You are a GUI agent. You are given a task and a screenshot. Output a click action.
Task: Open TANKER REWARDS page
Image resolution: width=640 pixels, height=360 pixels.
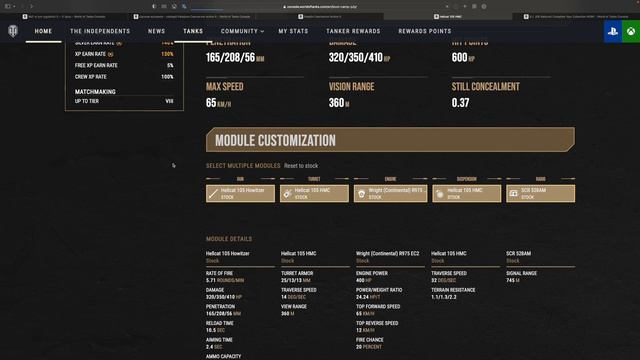tap(353, 31)
